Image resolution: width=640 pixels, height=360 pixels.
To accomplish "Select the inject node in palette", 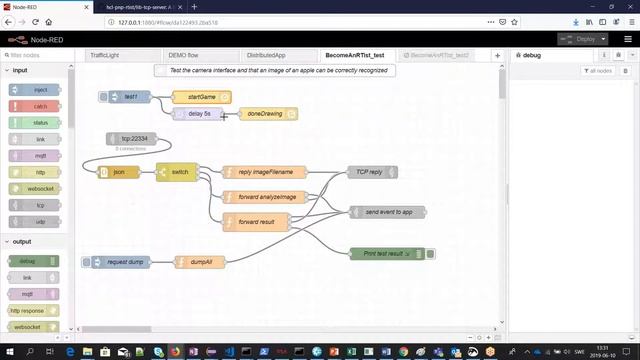I will pyautogui.click(x=34, y=90).
